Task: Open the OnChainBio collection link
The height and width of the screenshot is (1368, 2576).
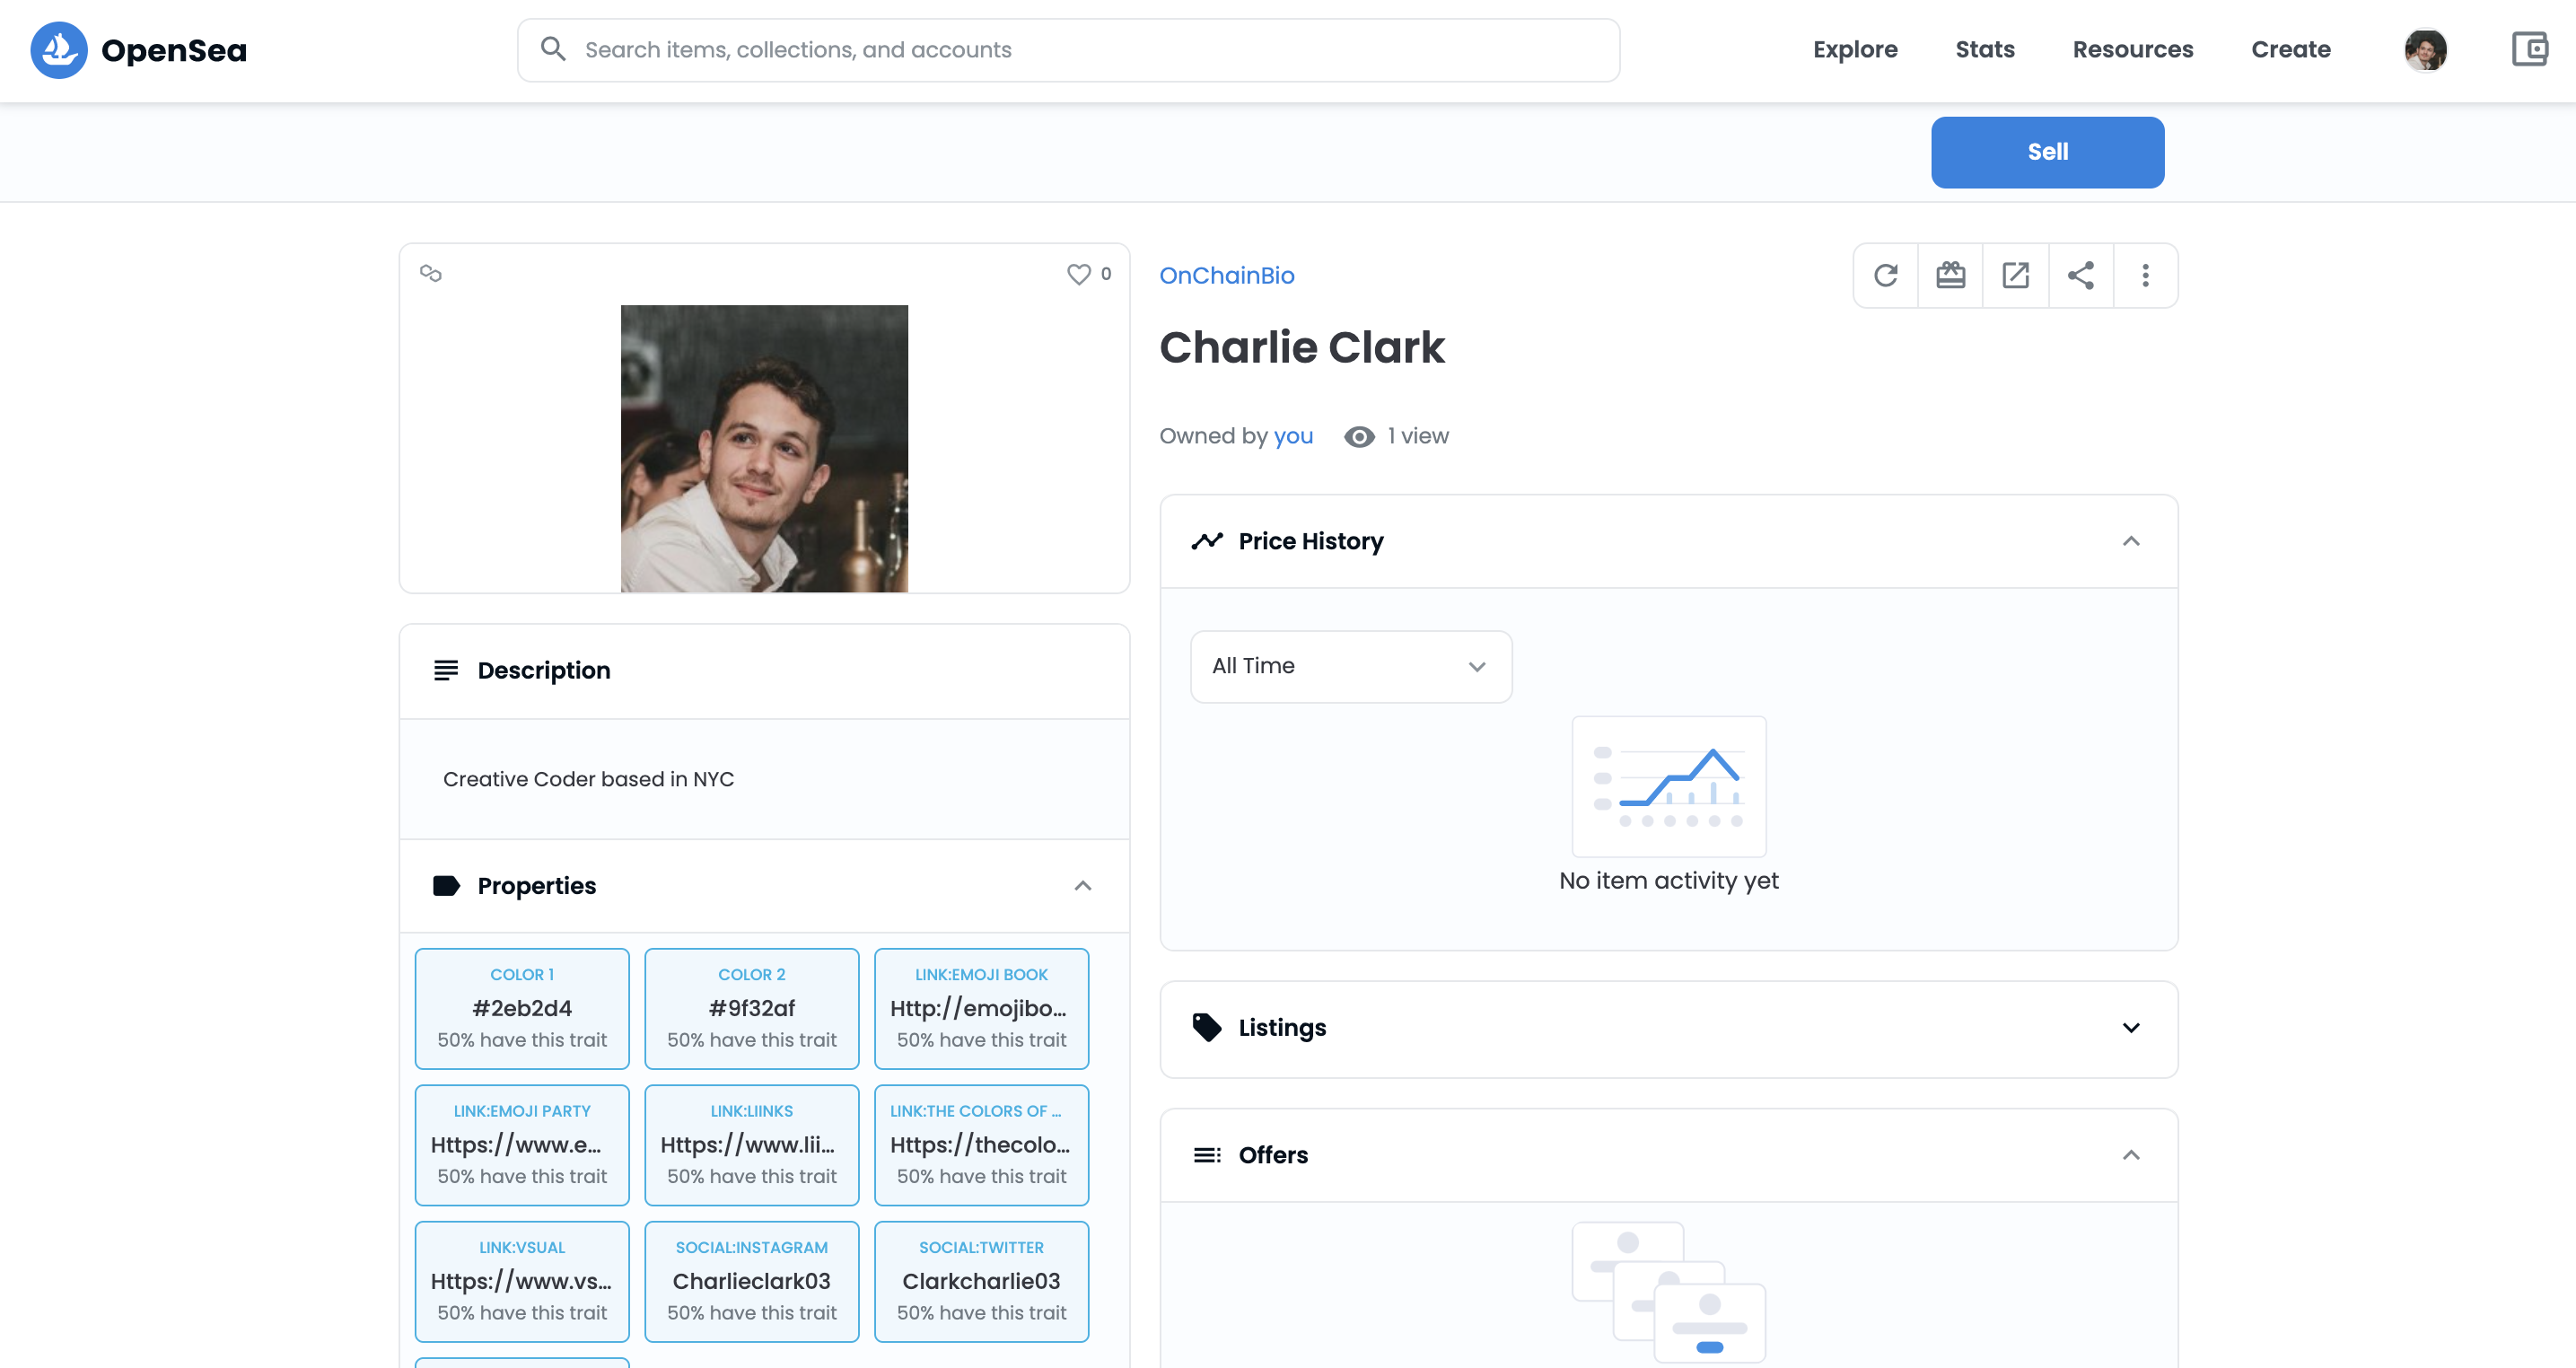Action: (x=1227, y=275)
